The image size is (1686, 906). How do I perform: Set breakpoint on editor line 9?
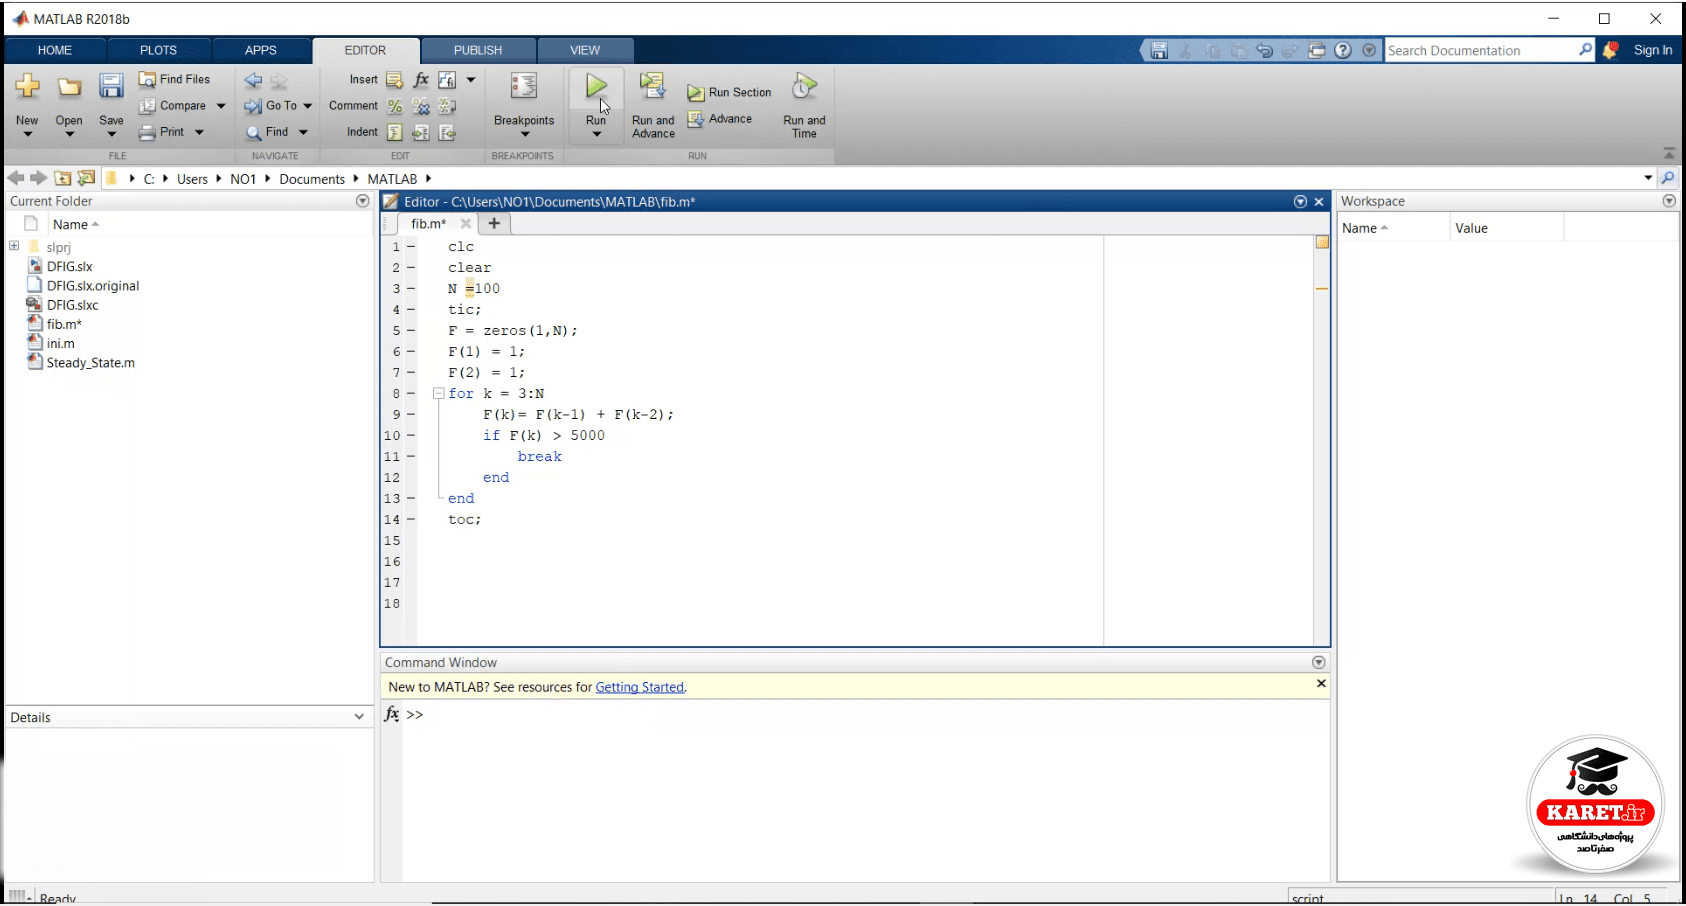click(410, 414)
